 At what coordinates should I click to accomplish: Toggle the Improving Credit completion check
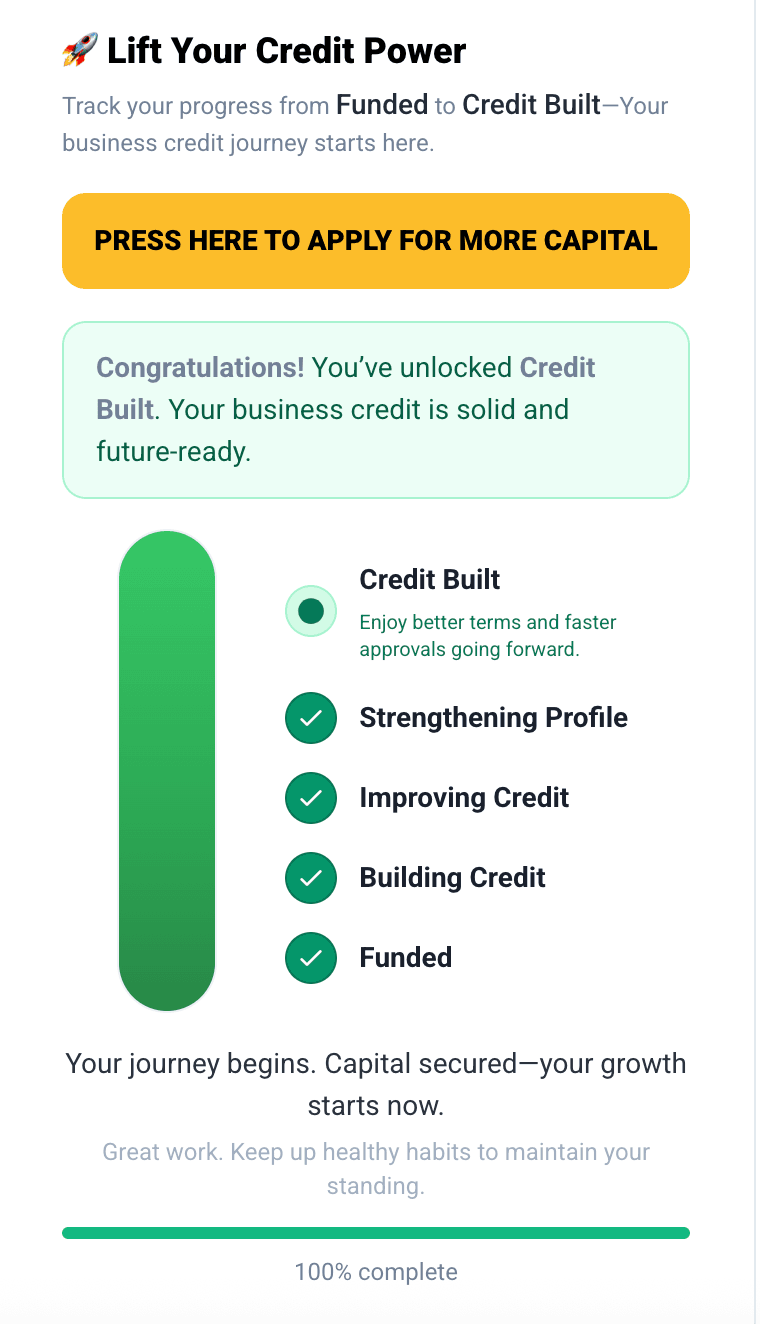click(311, 797)
